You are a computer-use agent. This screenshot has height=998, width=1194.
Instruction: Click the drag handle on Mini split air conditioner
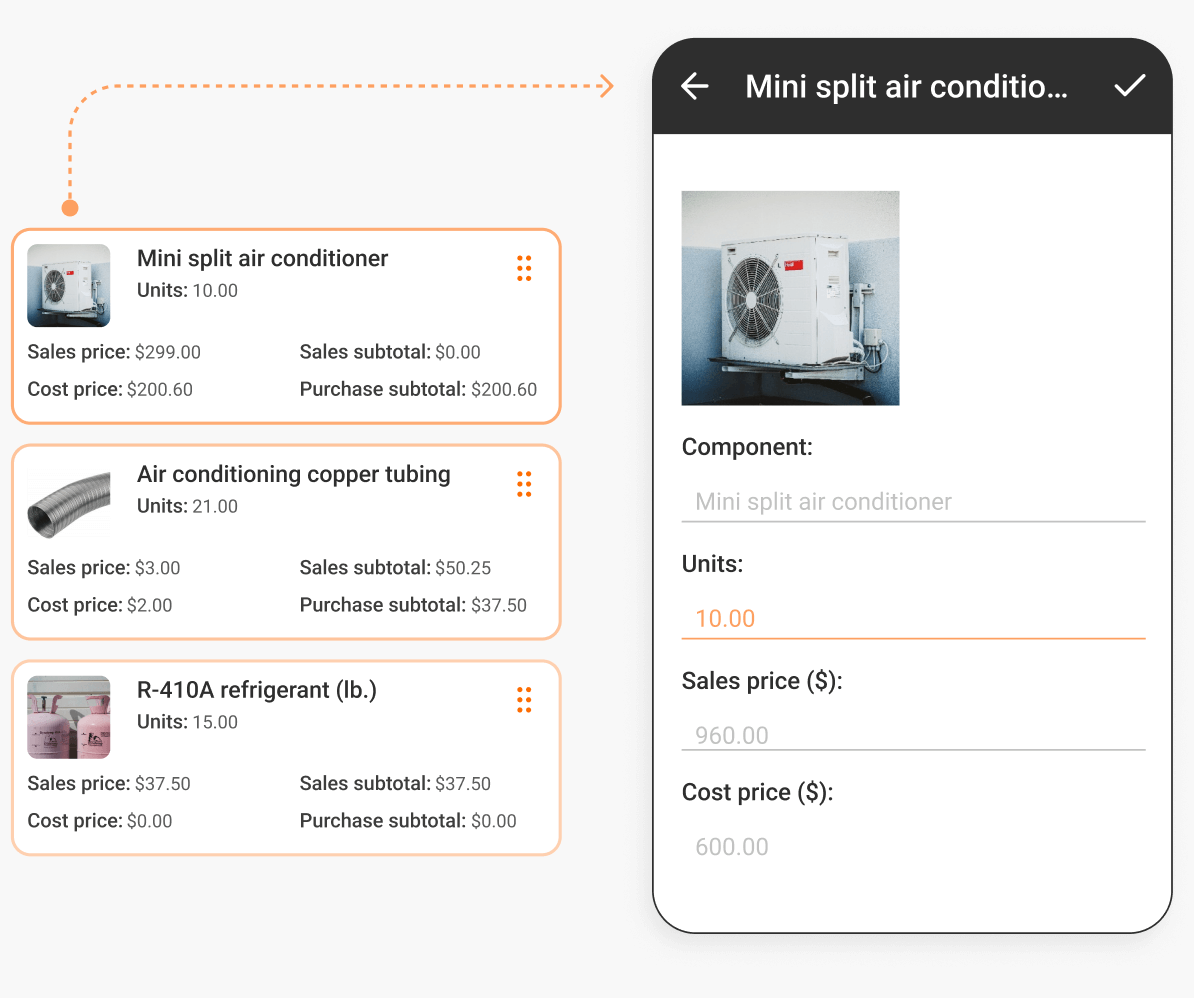[524, 268]
